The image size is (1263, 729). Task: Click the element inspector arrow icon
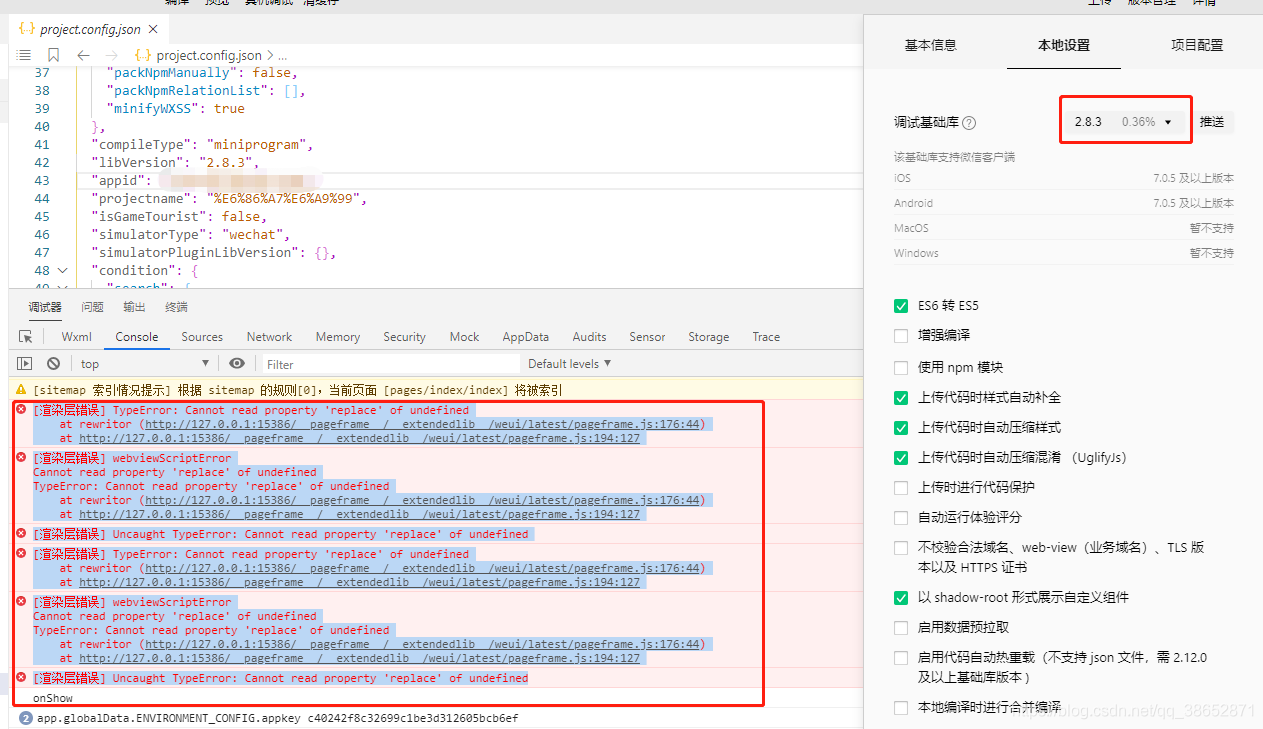[x=26, y=337]
